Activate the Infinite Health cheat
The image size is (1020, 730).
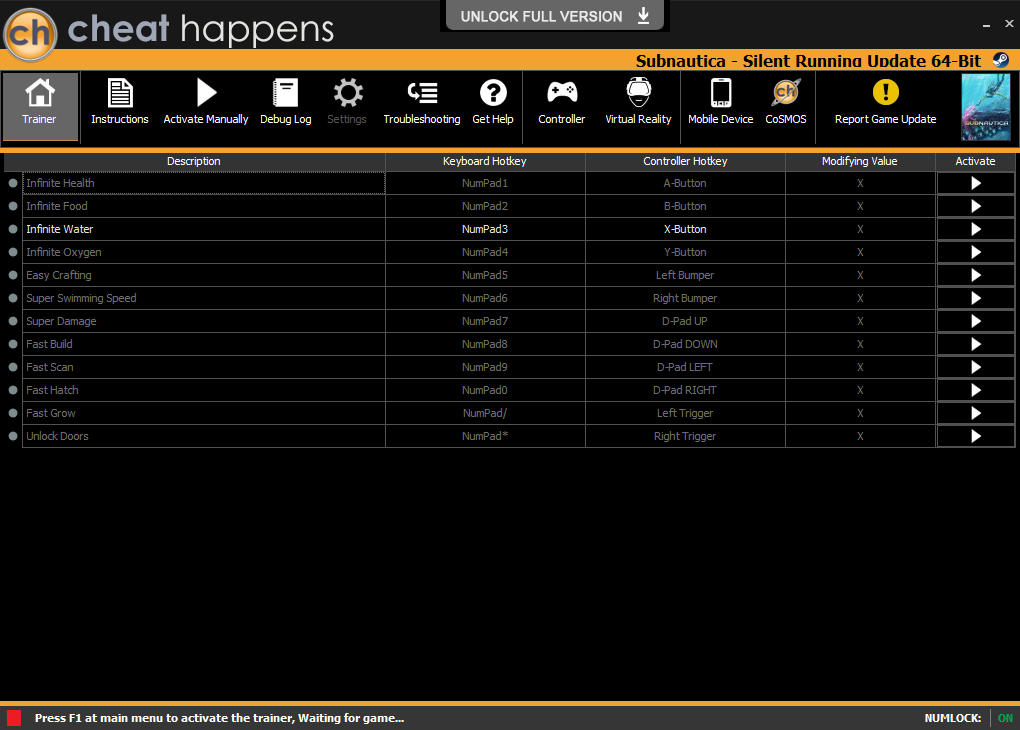click(975, 183)
